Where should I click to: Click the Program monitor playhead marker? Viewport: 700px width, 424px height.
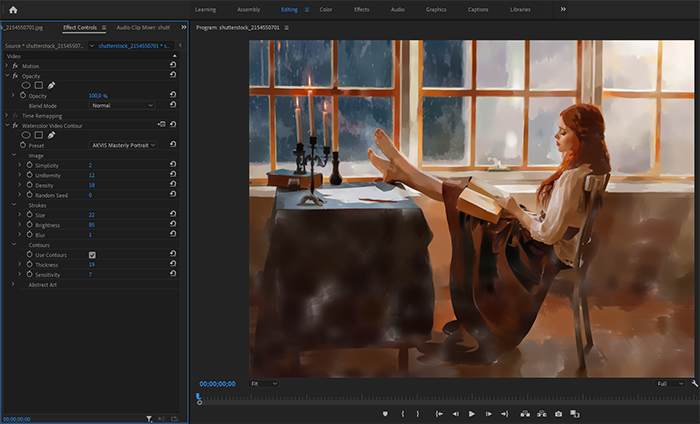199,397
